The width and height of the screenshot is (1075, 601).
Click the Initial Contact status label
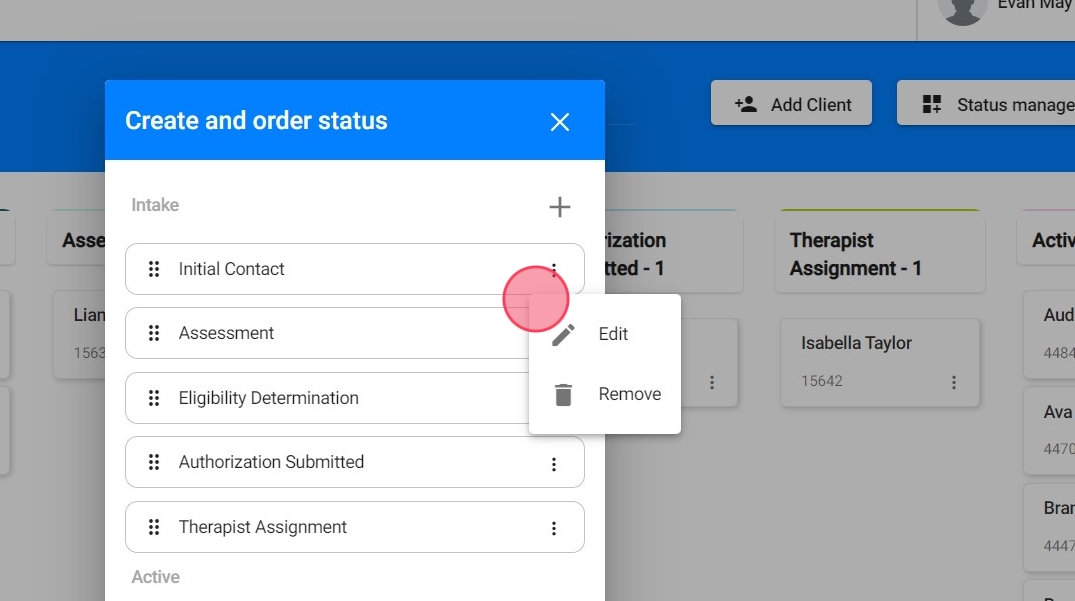pyautogui.click(x=231, y=269)
